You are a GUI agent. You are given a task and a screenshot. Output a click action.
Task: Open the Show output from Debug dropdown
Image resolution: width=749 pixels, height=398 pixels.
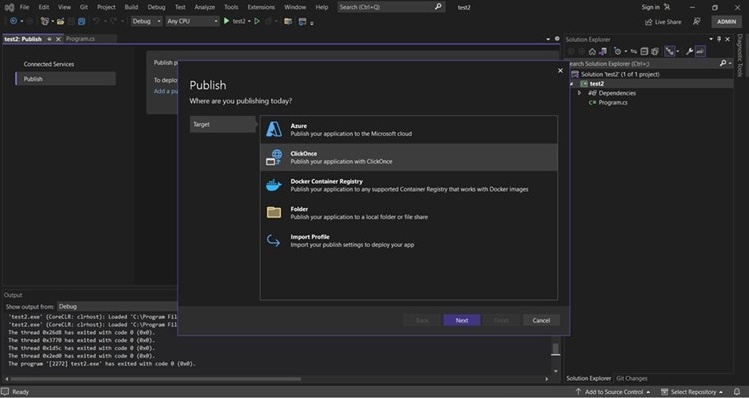117,307
